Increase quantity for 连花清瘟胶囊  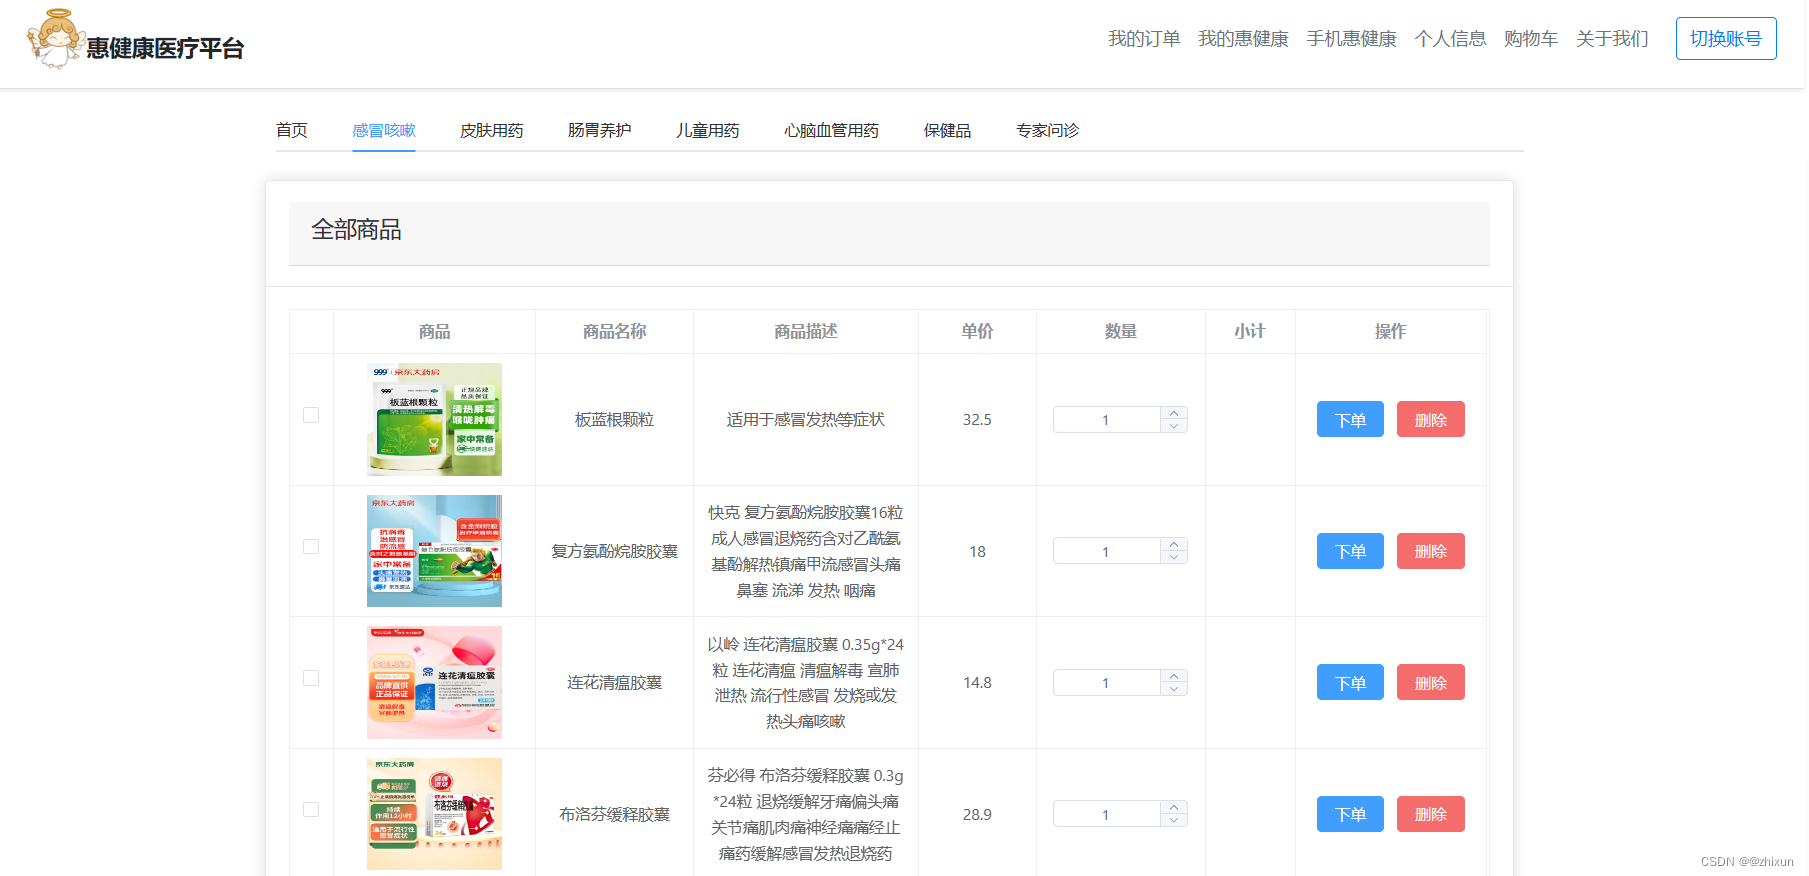pyautogui.click(x=1174, y=676)
